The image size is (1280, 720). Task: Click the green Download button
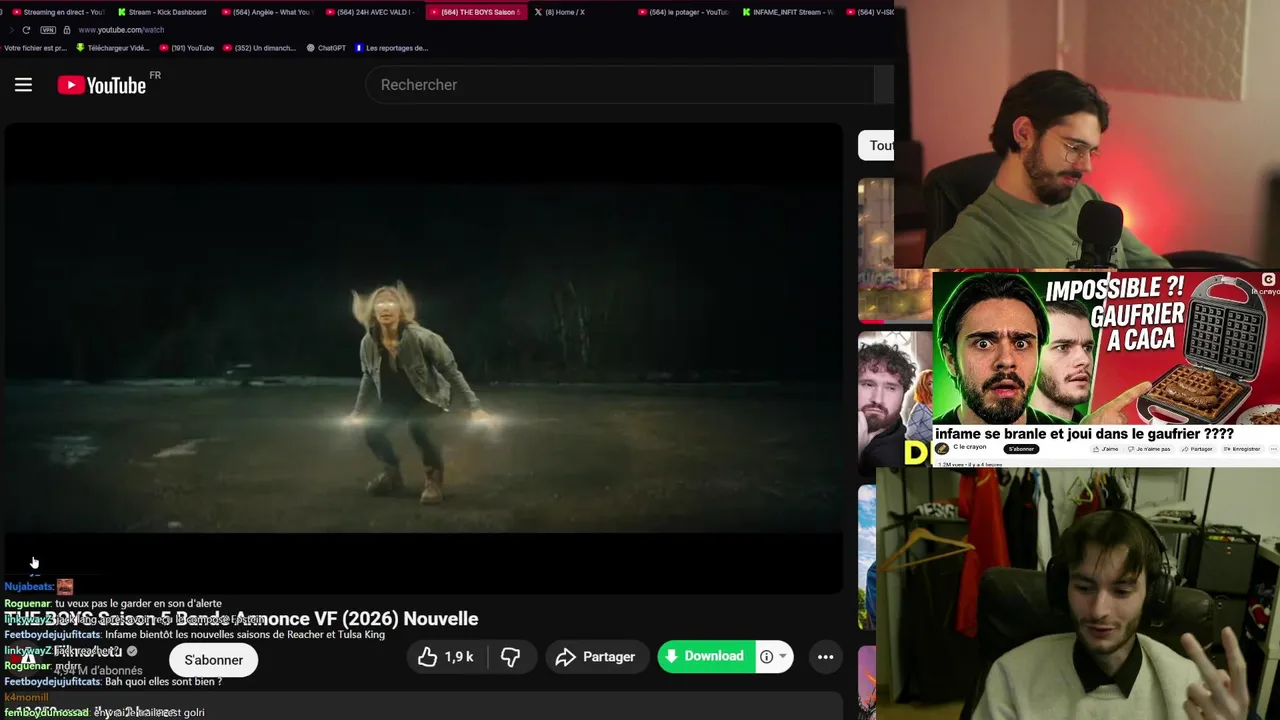coord(705,657)
